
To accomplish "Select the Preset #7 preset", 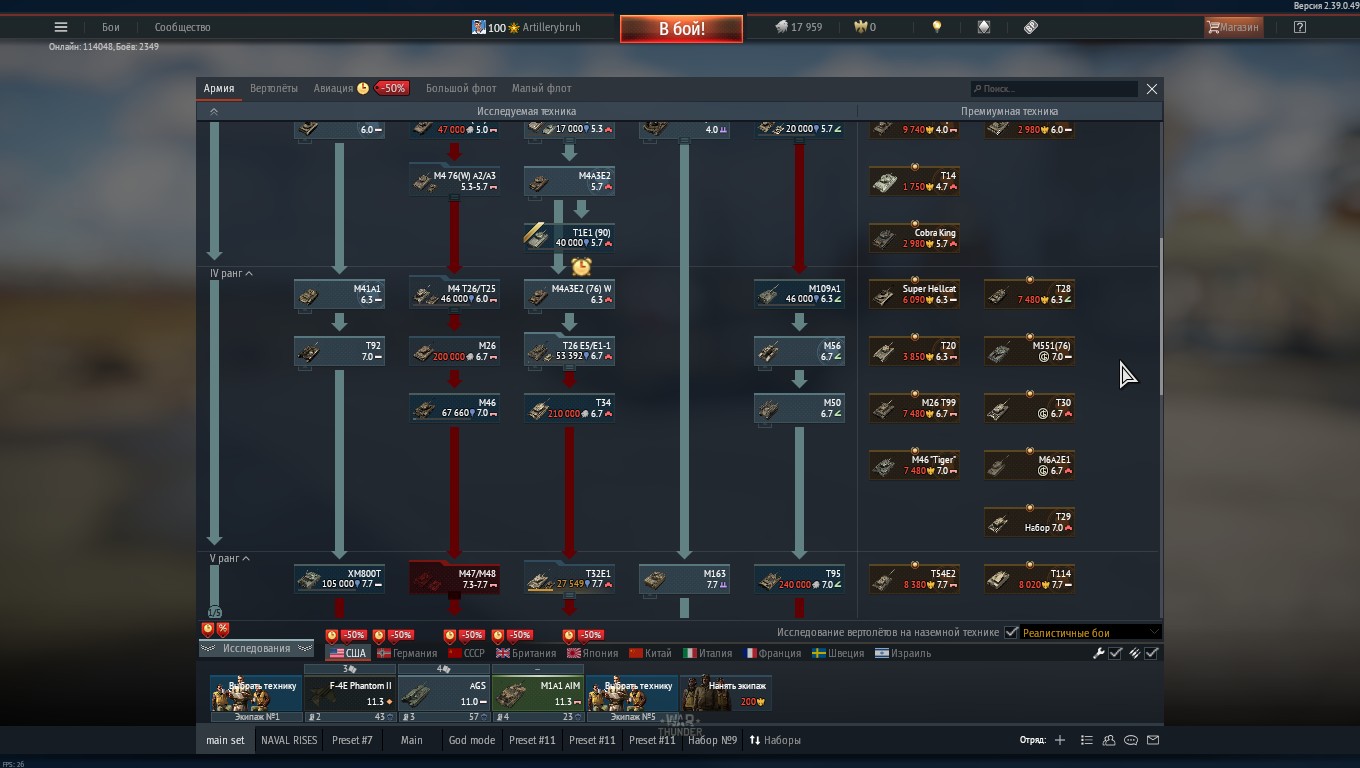I will 352,740.
